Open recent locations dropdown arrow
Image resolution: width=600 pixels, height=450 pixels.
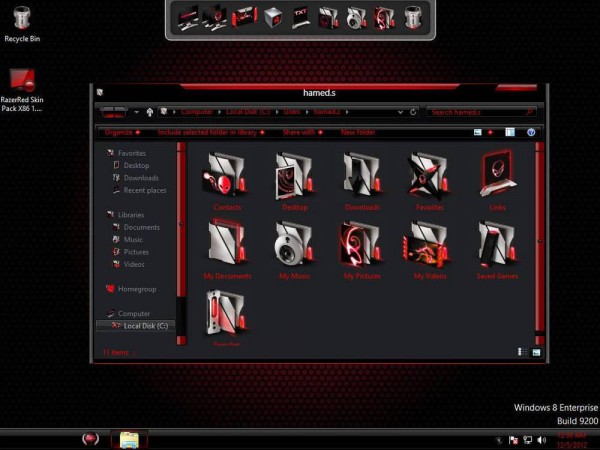click(x=136, y=112)
